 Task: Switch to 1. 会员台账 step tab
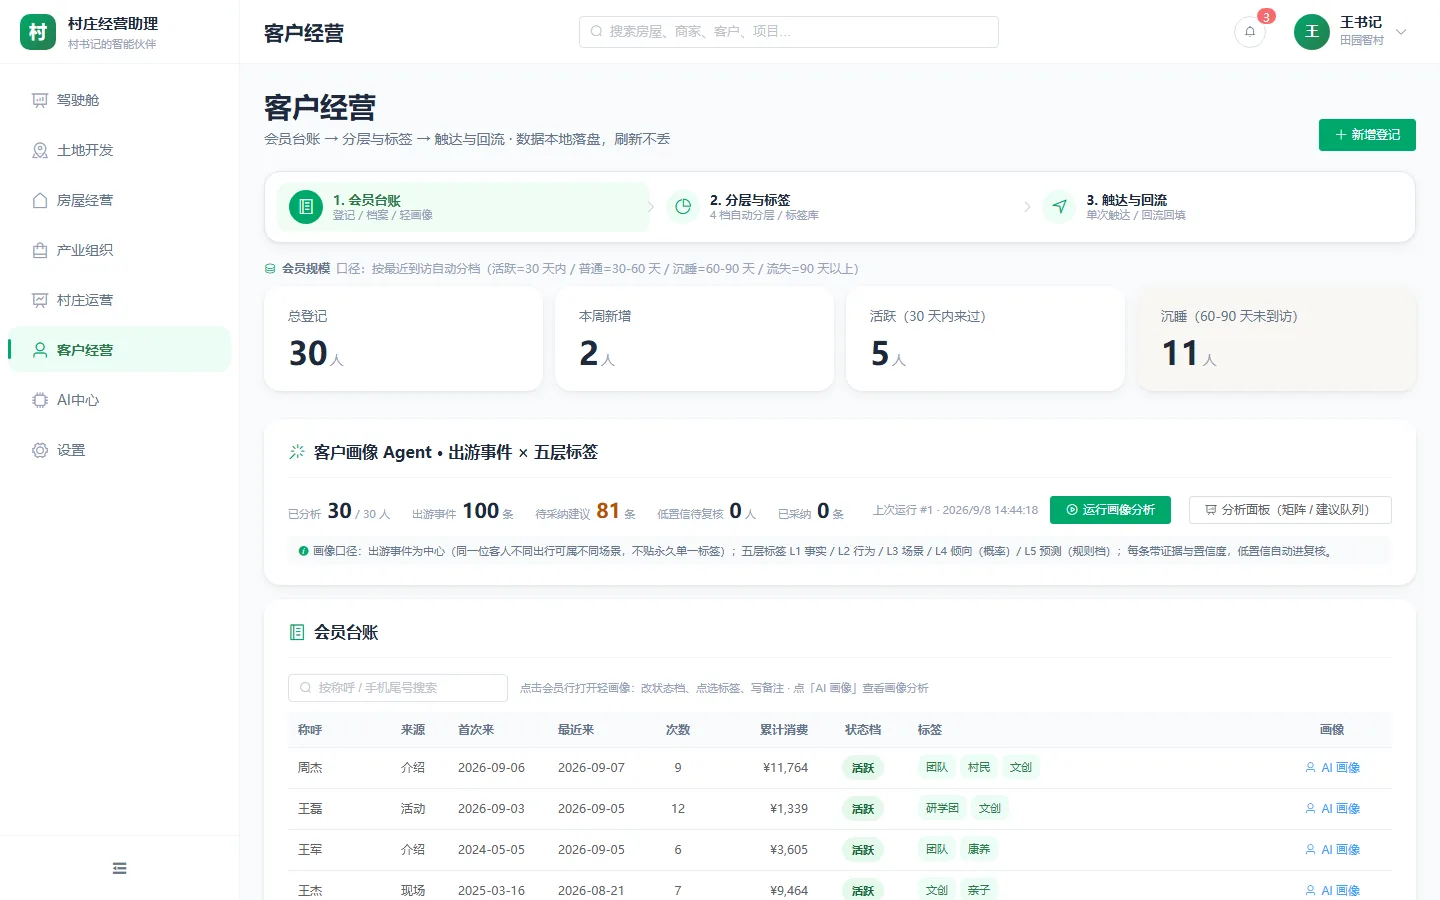click(463, 207)
